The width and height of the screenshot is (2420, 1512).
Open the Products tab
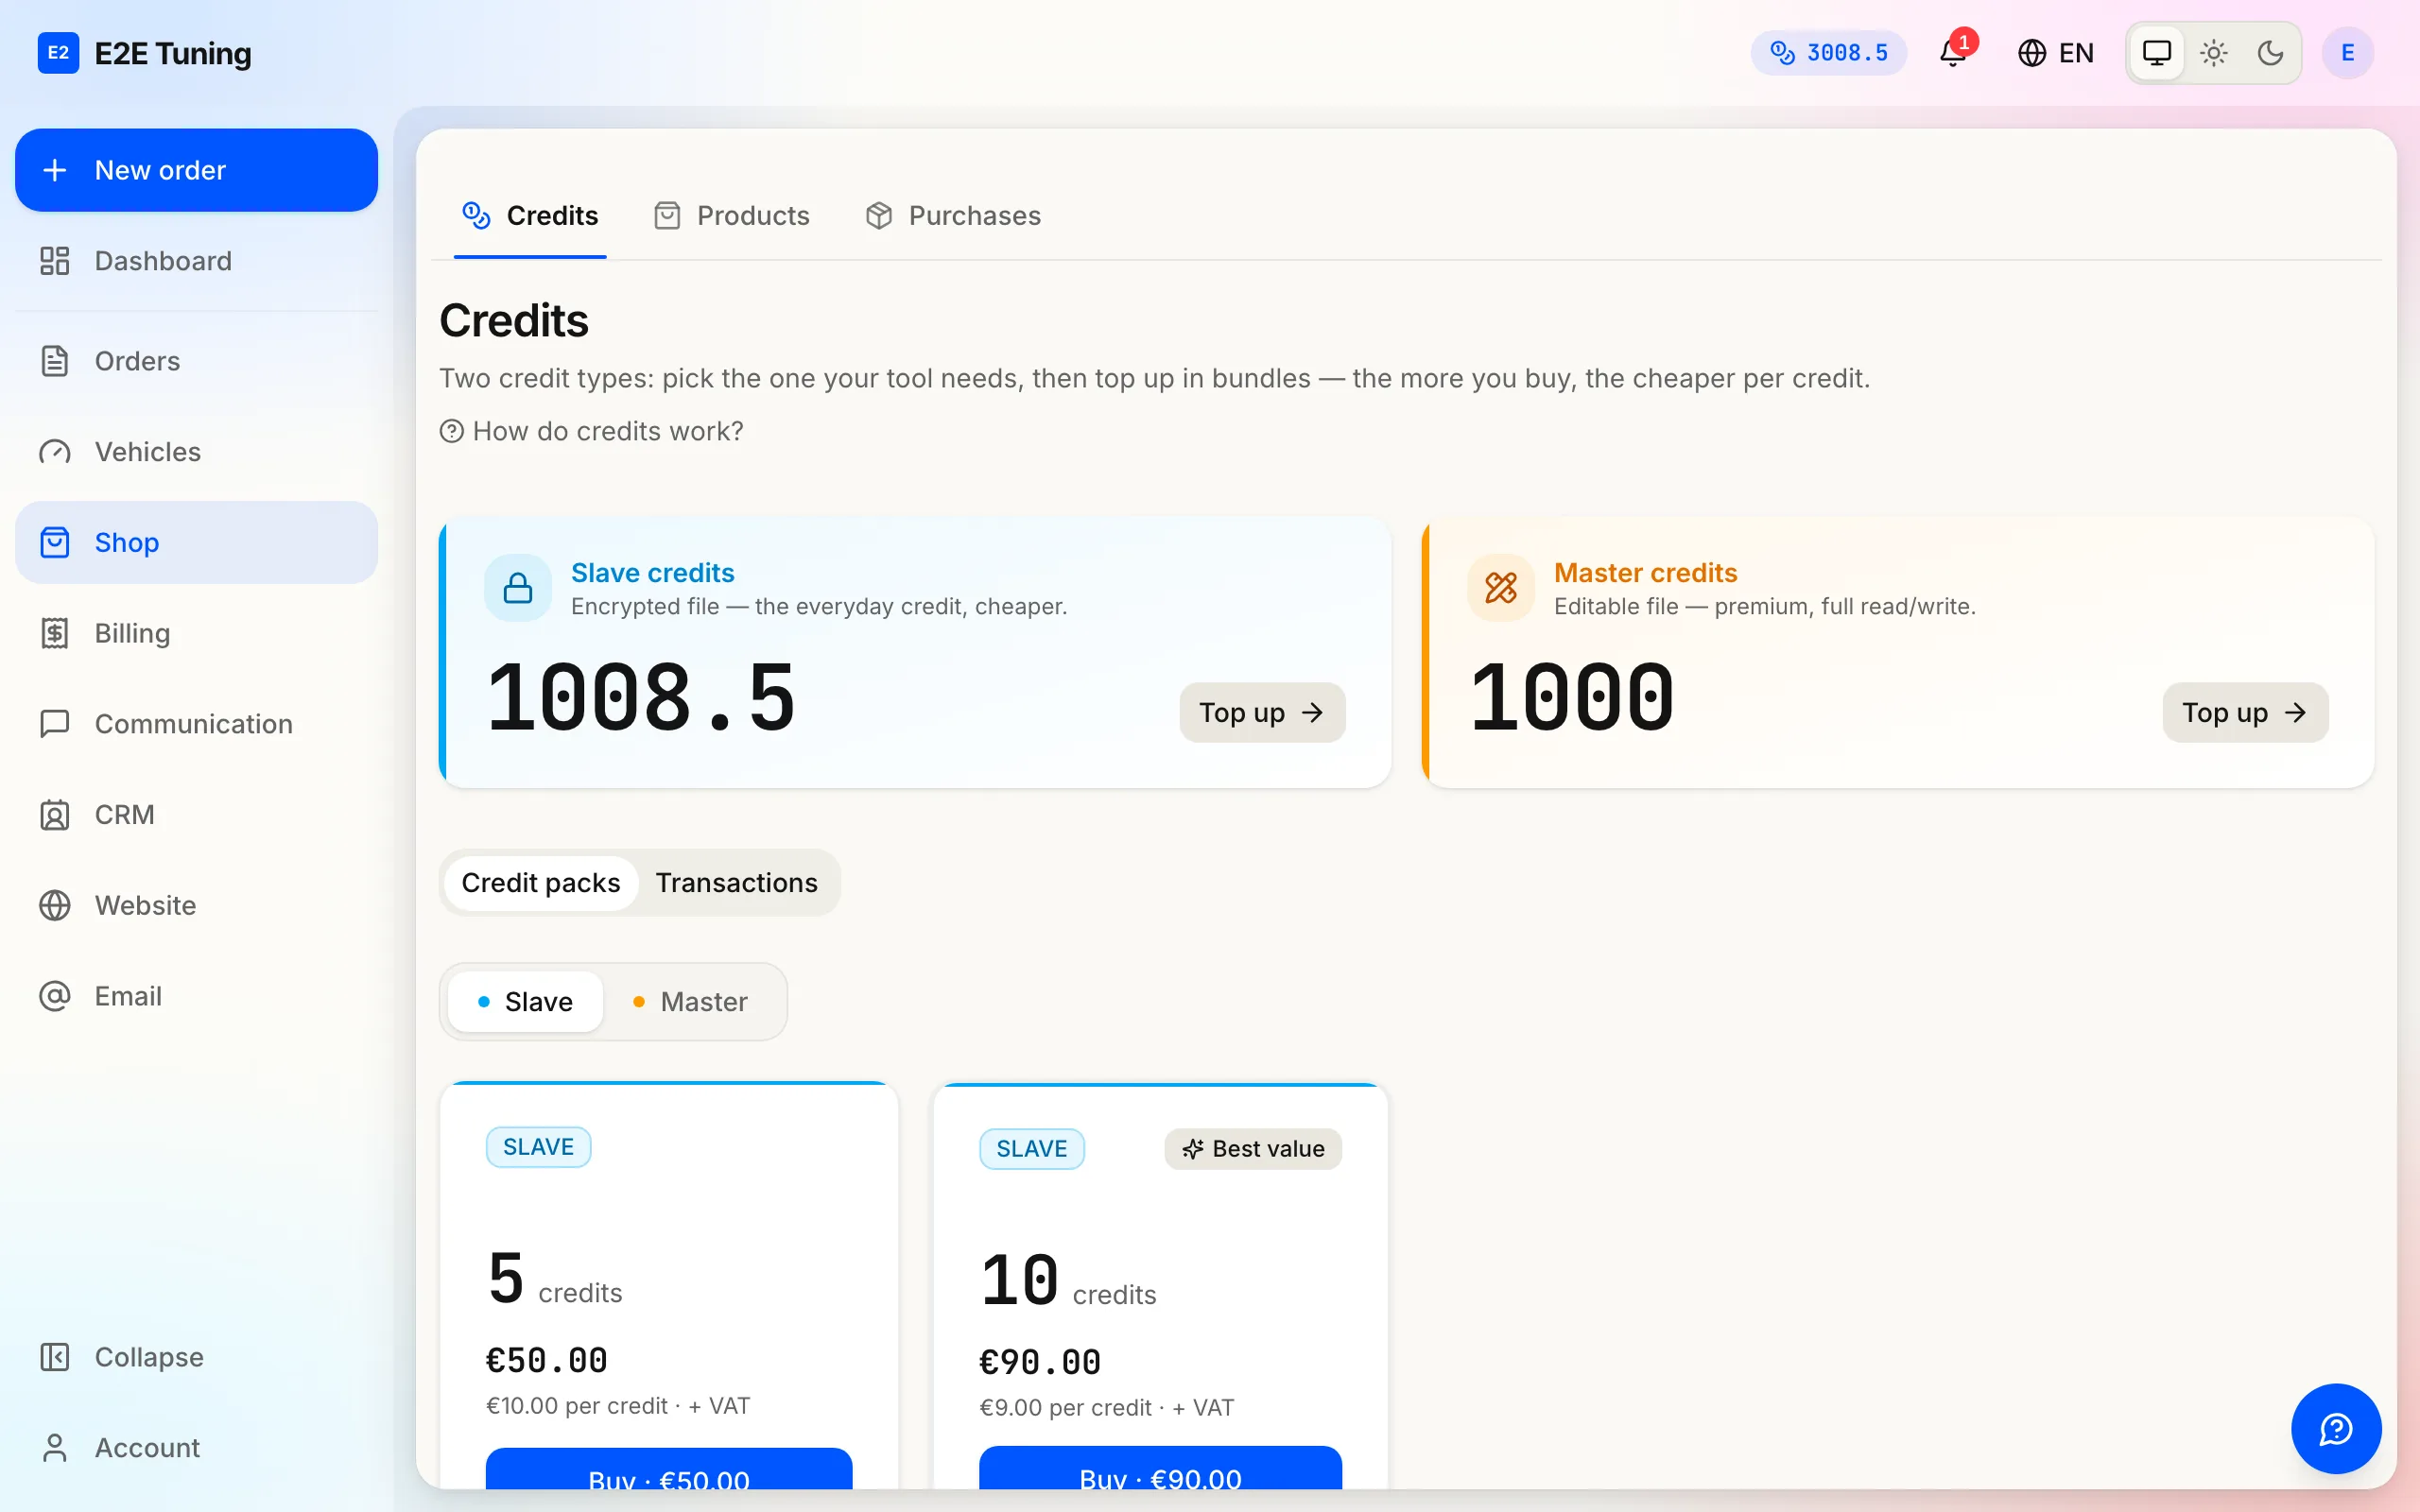click(732, 216)
